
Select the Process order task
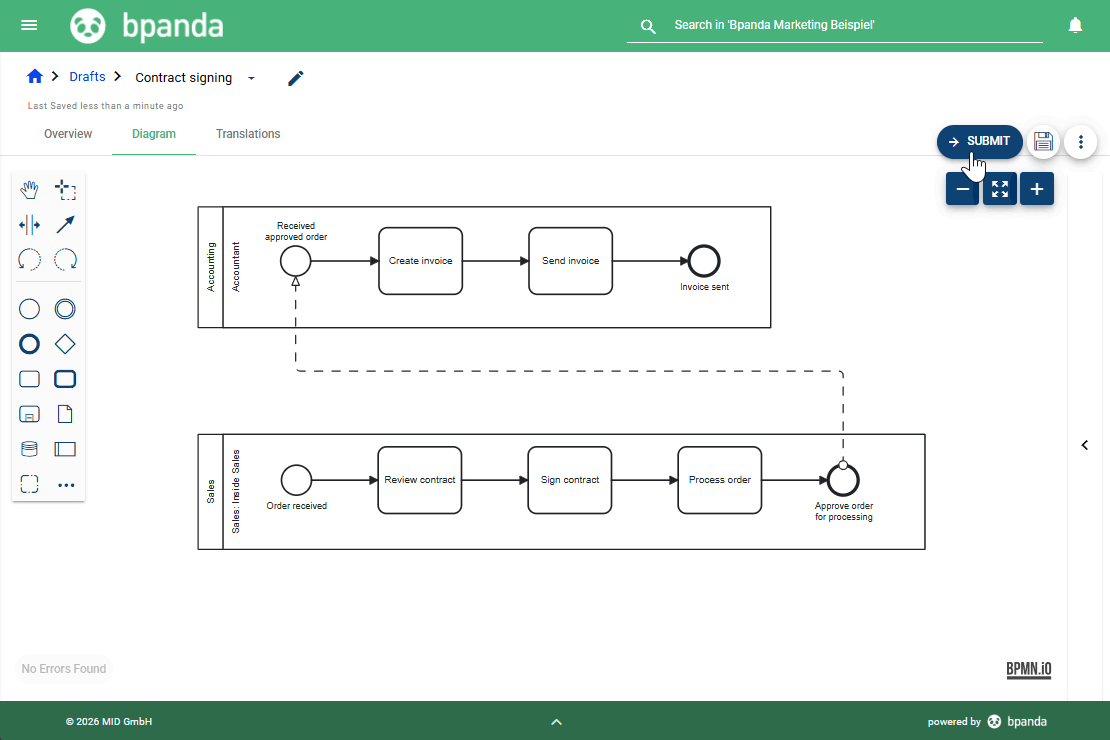tap(720, 480)
